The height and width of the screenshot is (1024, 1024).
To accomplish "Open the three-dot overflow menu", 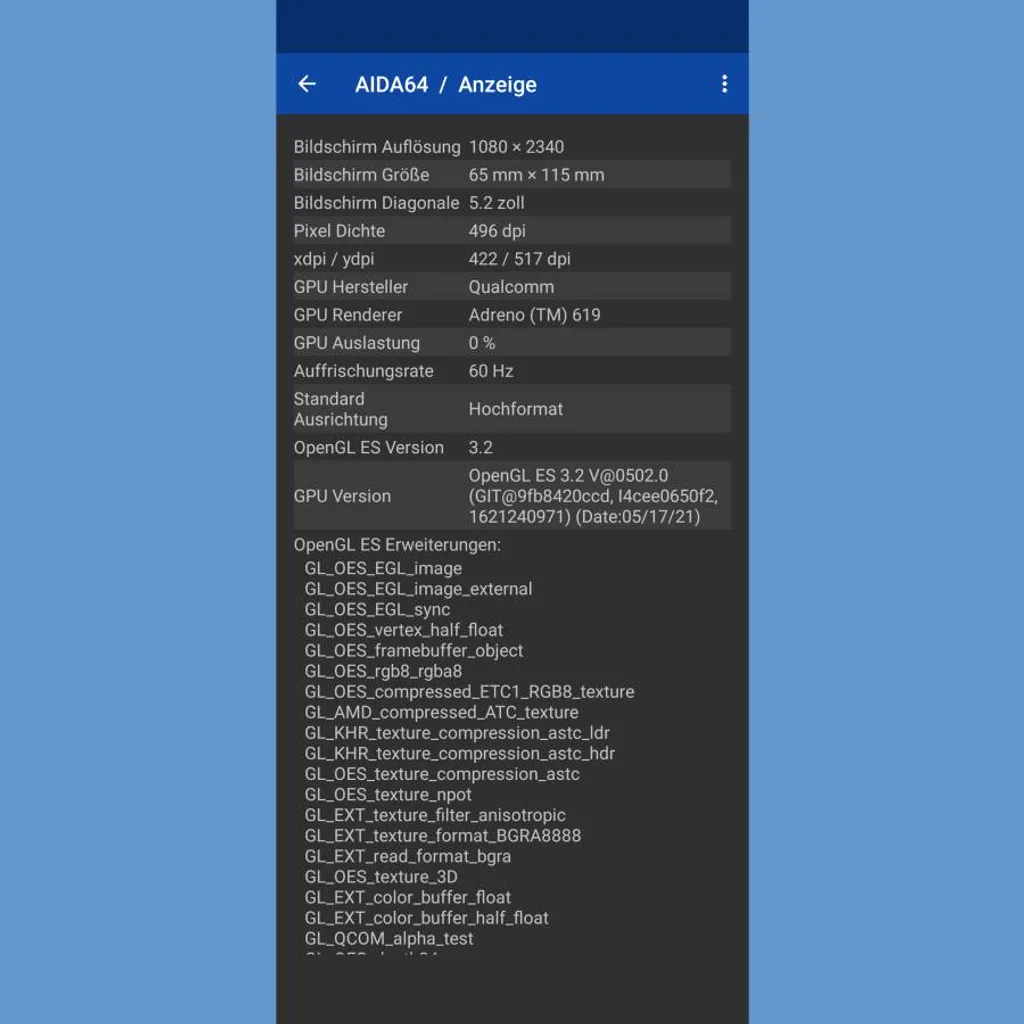I will pos(724,84).
